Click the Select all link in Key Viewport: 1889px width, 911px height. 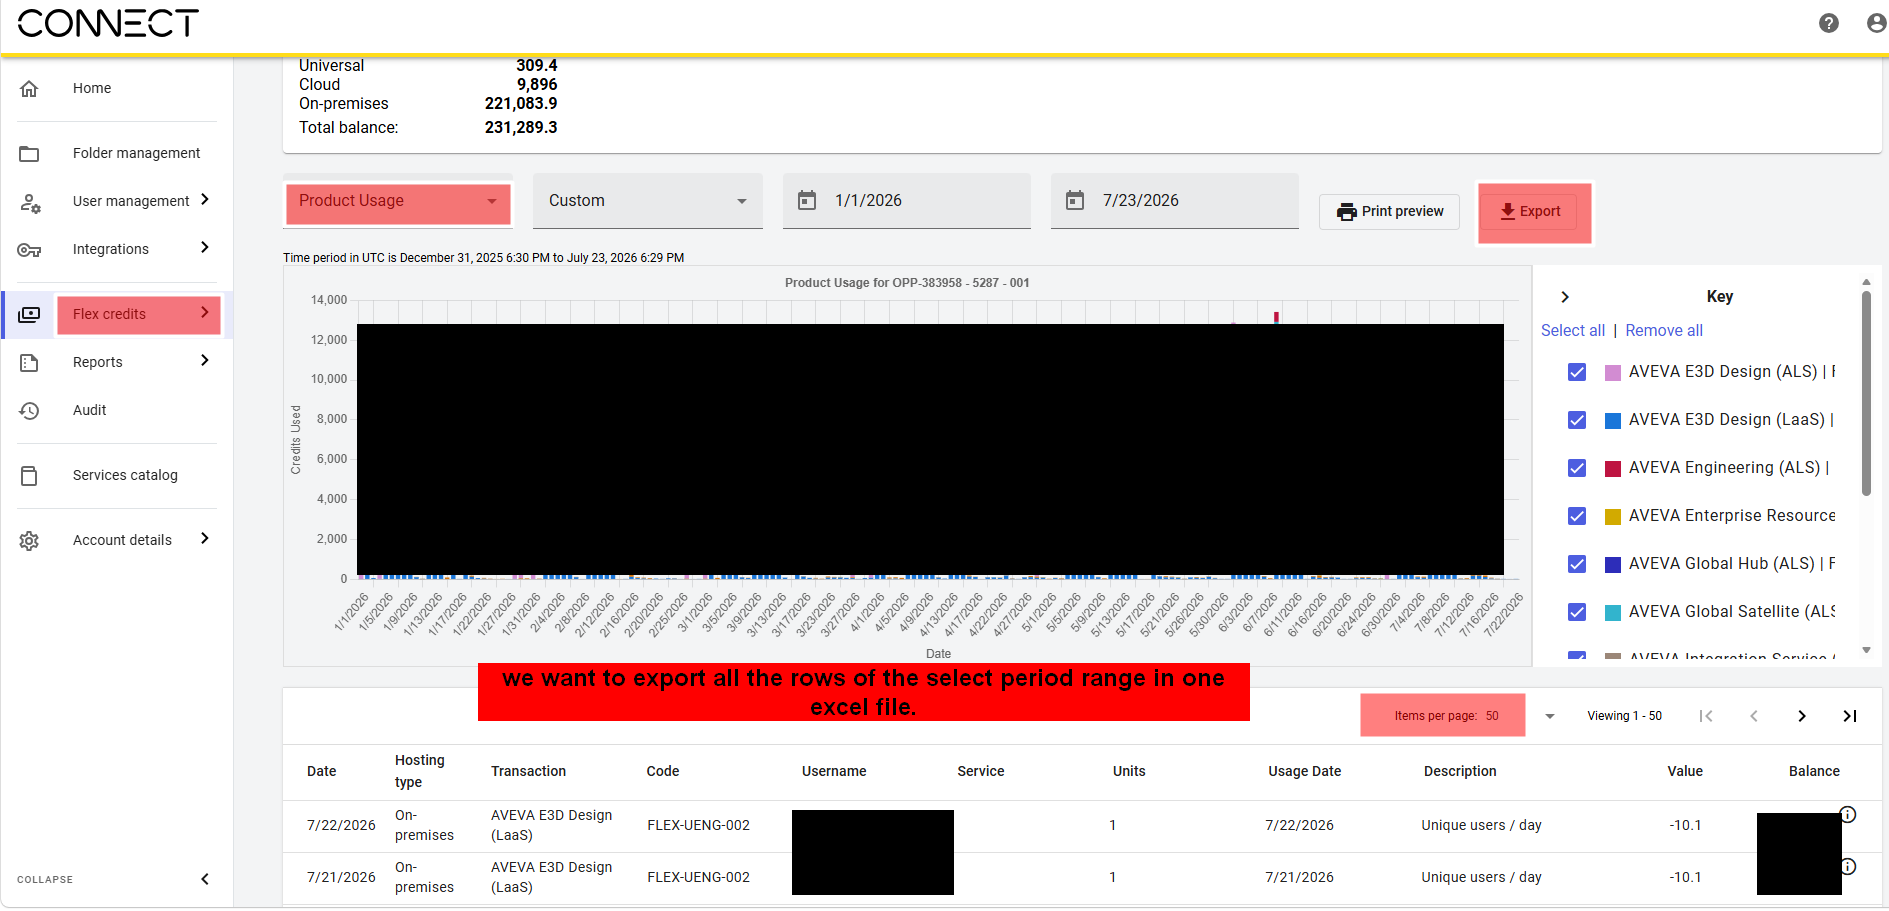[1573, 331]
